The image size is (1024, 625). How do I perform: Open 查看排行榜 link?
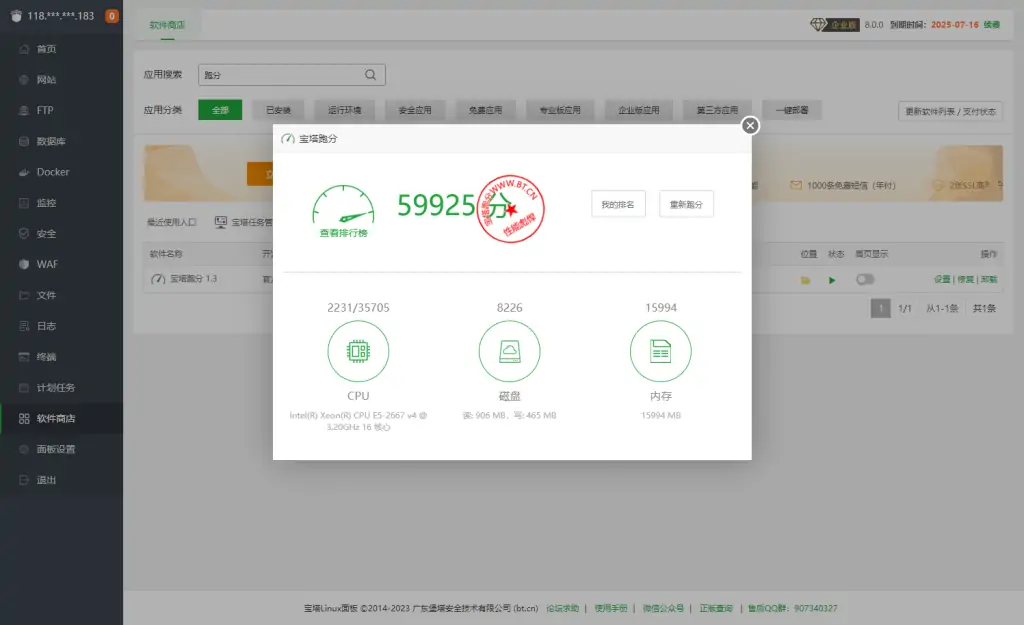coord(343,233)
